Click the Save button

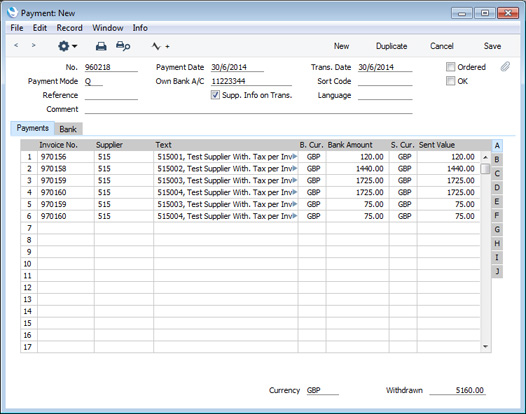coord(492,46)
